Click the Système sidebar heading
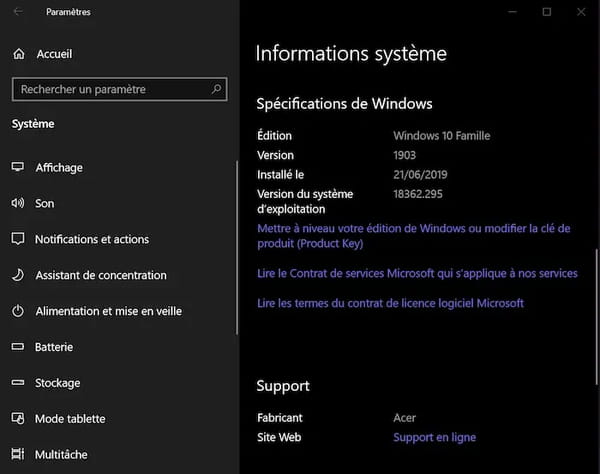This screenshot has height=474, width=600. 33,124
